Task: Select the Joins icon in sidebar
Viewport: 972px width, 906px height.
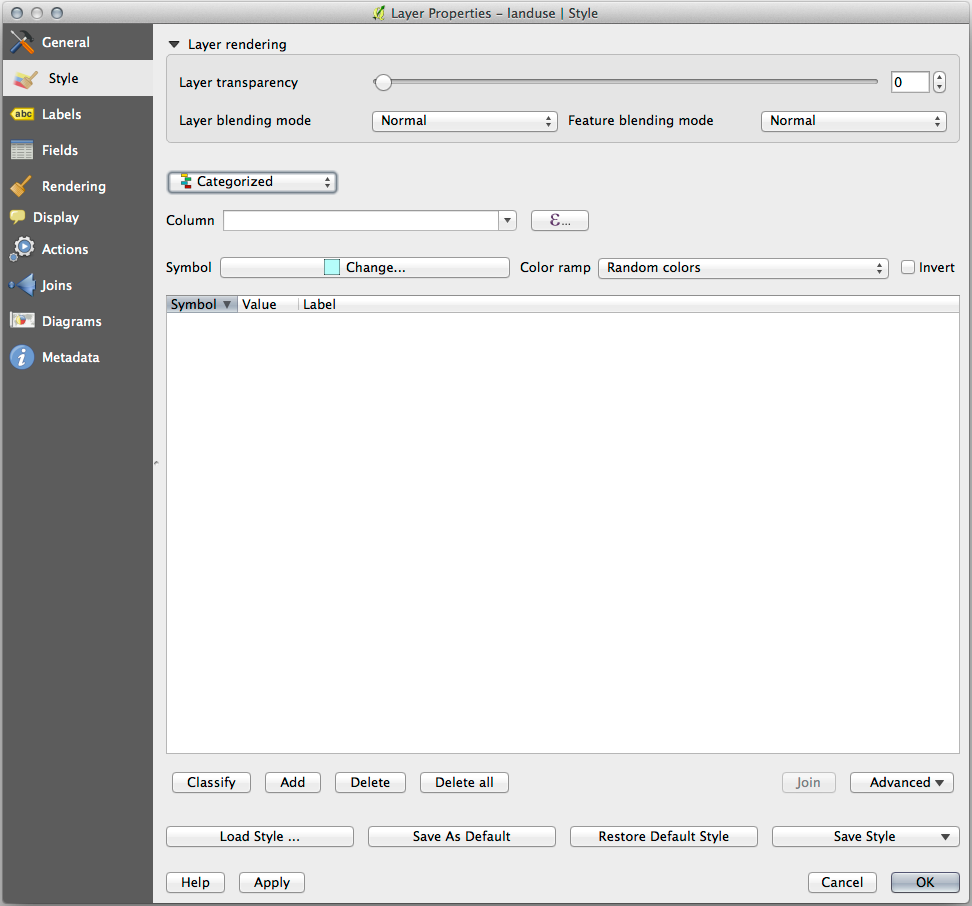Action: (22, 286)
